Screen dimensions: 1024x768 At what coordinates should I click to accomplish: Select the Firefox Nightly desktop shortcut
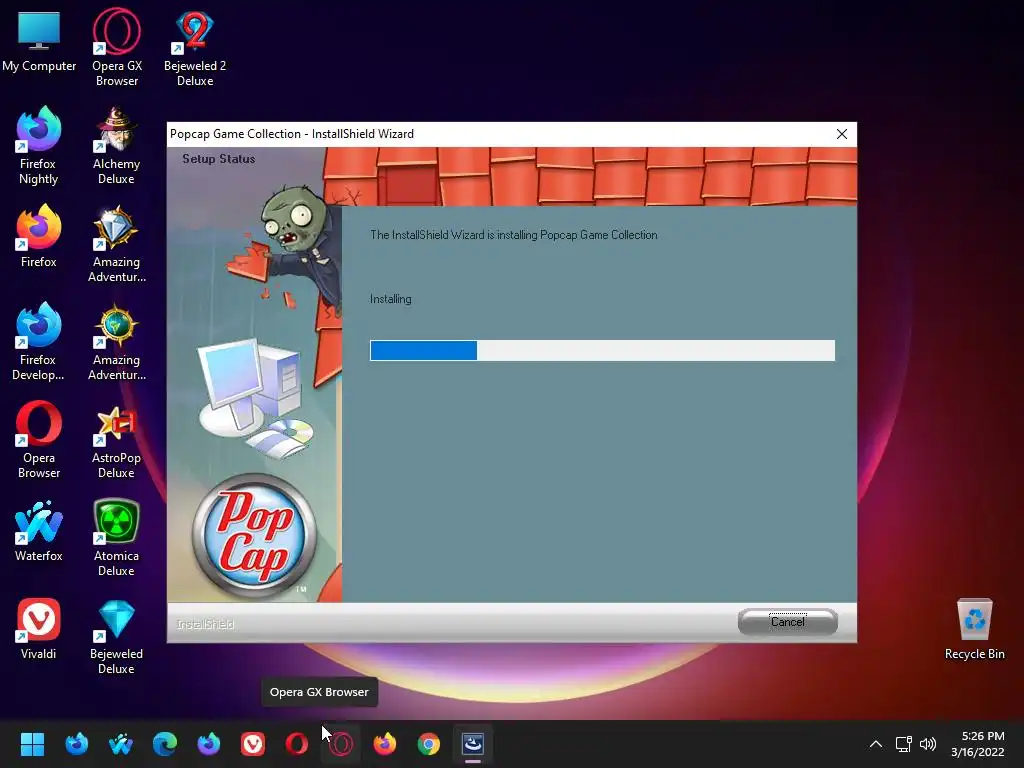[x=39, y=146]
